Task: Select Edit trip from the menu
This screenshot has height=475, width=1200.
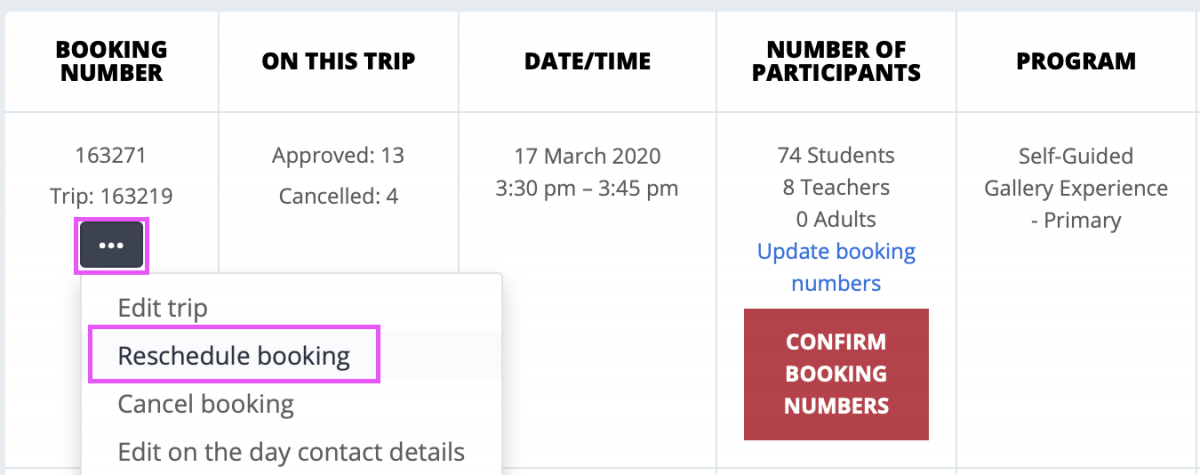Action: [x=162, y=307]
